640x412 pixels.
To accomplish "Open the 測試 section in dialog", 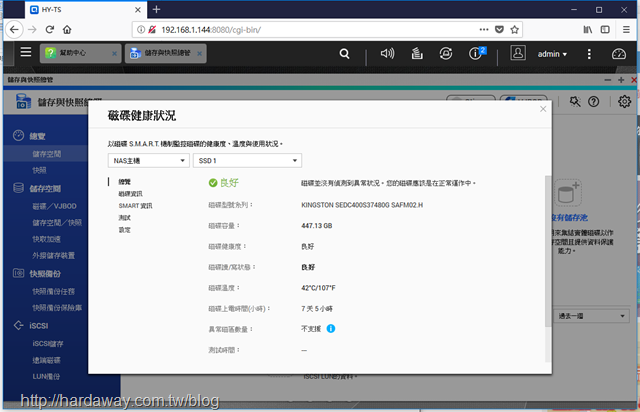I will pyautogui.click(x=124, y=218).
